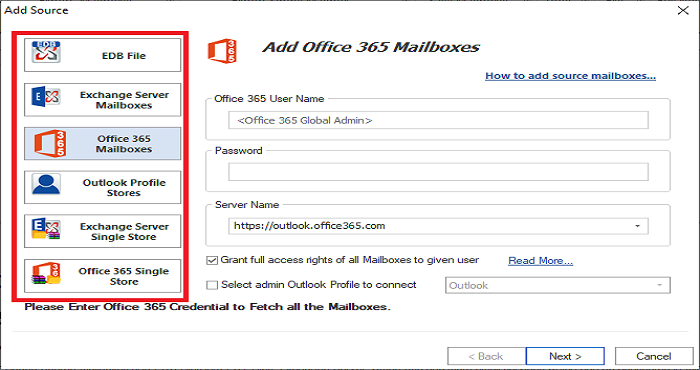Choose the Office 365 Single Store icon
This screenshot has width=700, height=370.
[46, 273]
